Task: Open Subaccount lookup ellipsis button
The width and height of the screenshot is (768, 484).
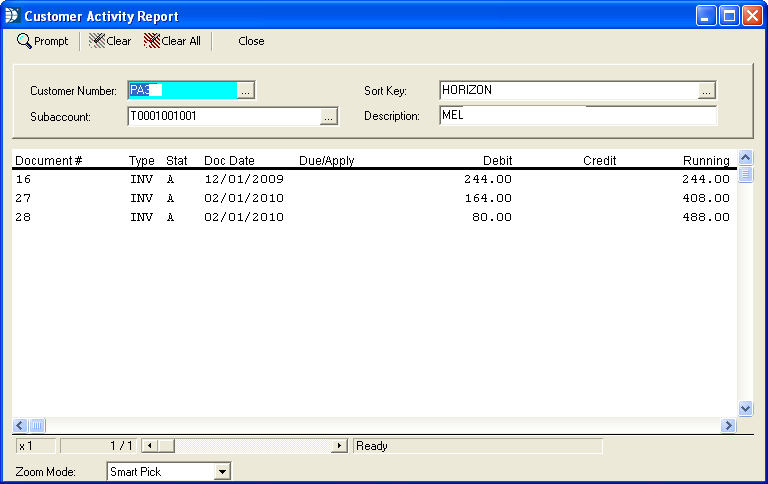Action: tap(329, 117)
